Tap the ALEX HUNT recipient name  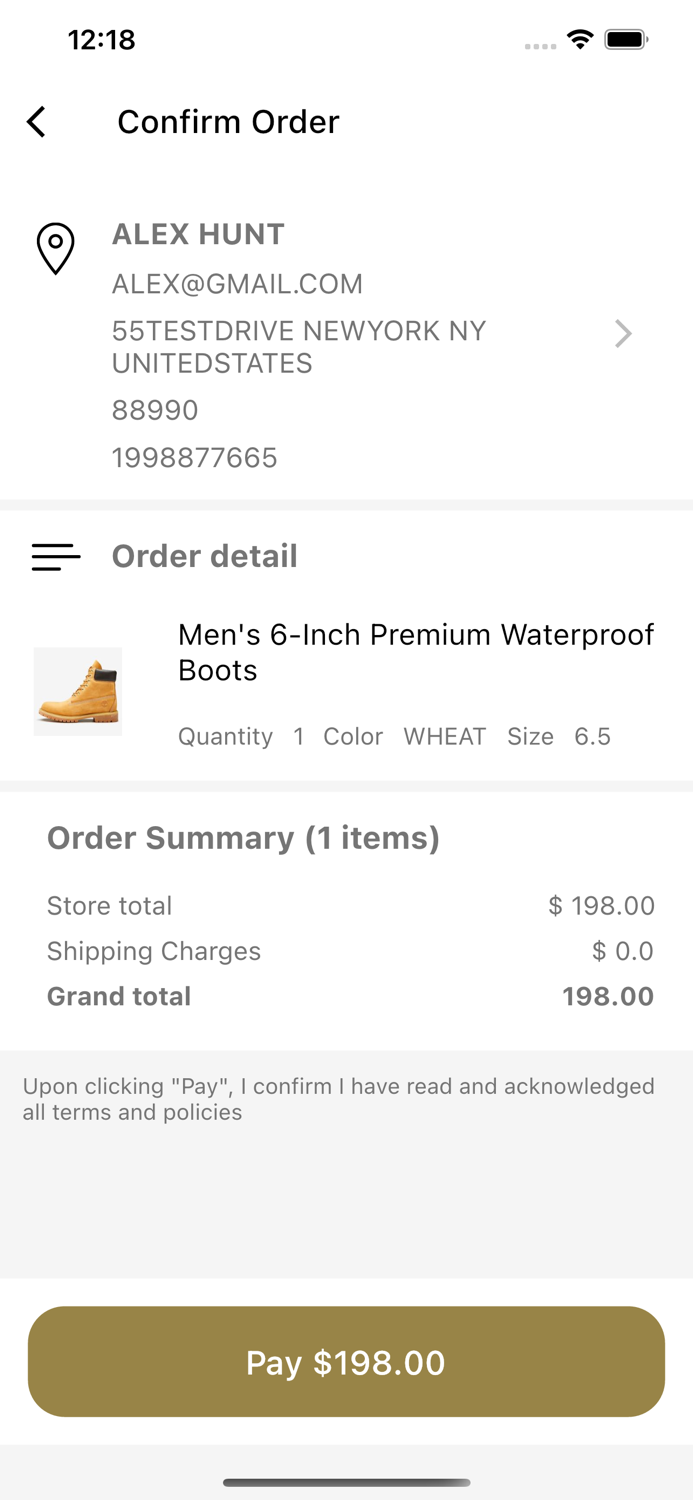click(198, 234)
